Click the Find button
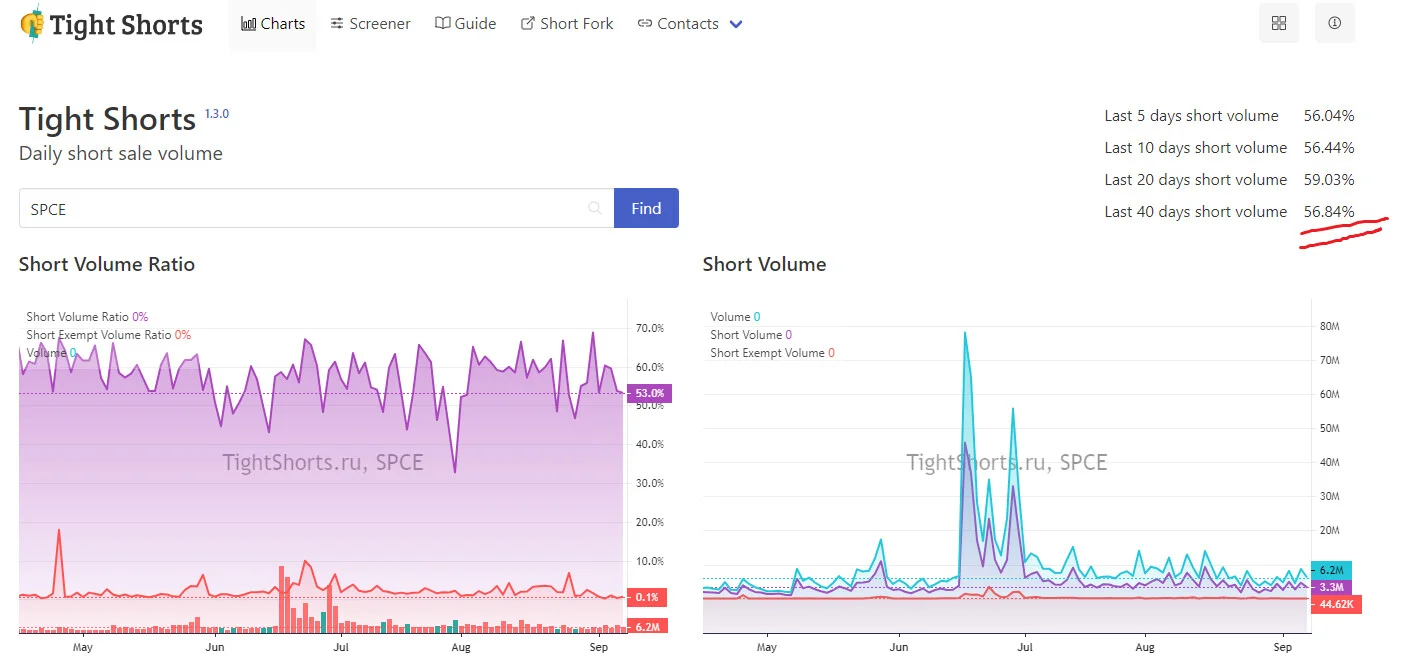This screenshot has height=665, width=1402. click(x=646, y=209)
